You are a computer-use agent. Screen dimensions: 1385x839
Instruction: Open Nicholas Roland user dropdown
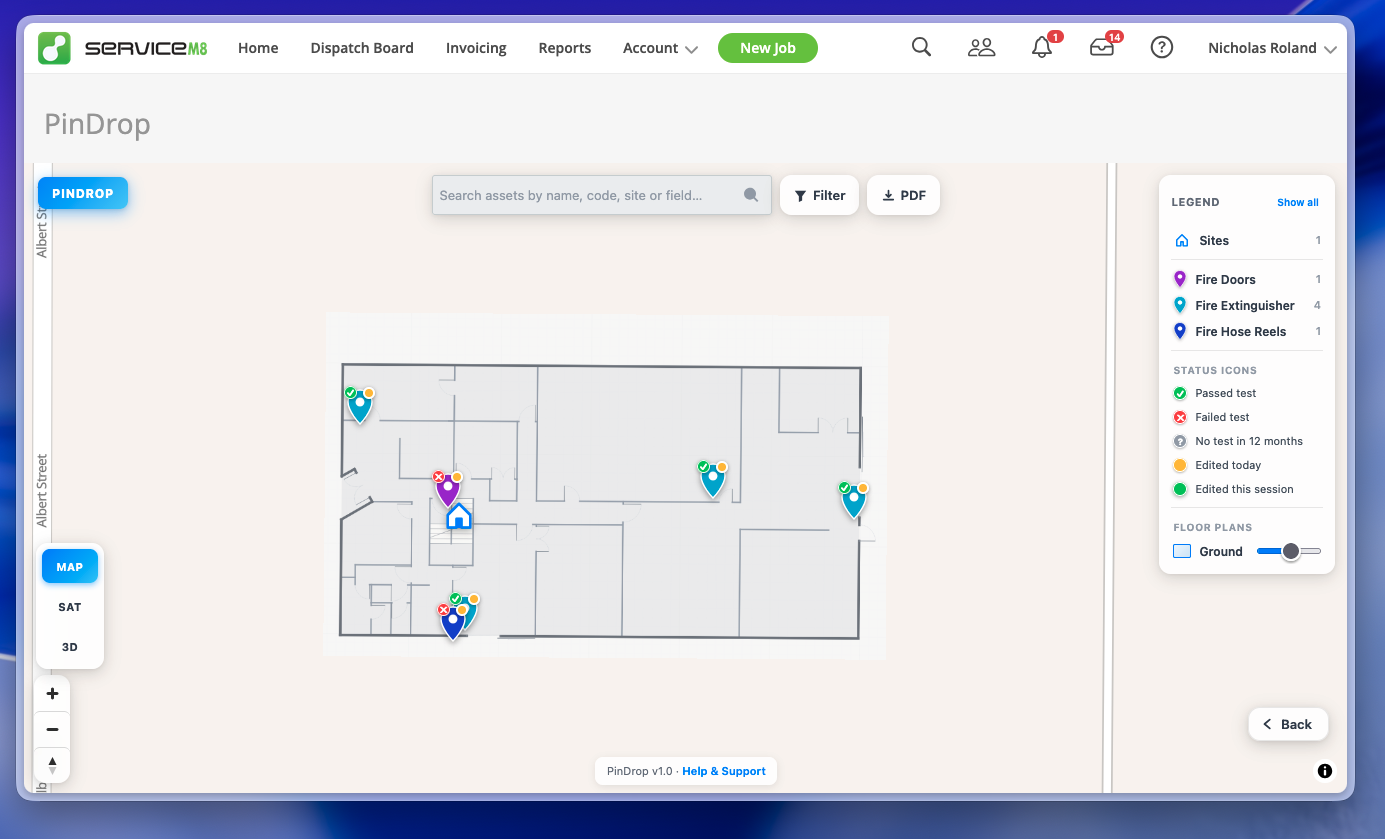[x=1272, y=48]
